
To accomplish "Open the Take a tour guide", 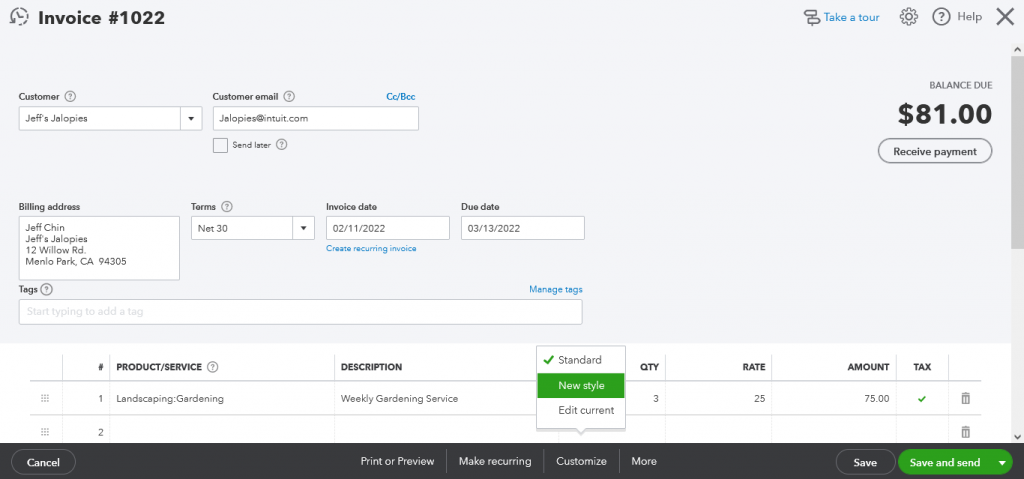I will tap(841, 18).
